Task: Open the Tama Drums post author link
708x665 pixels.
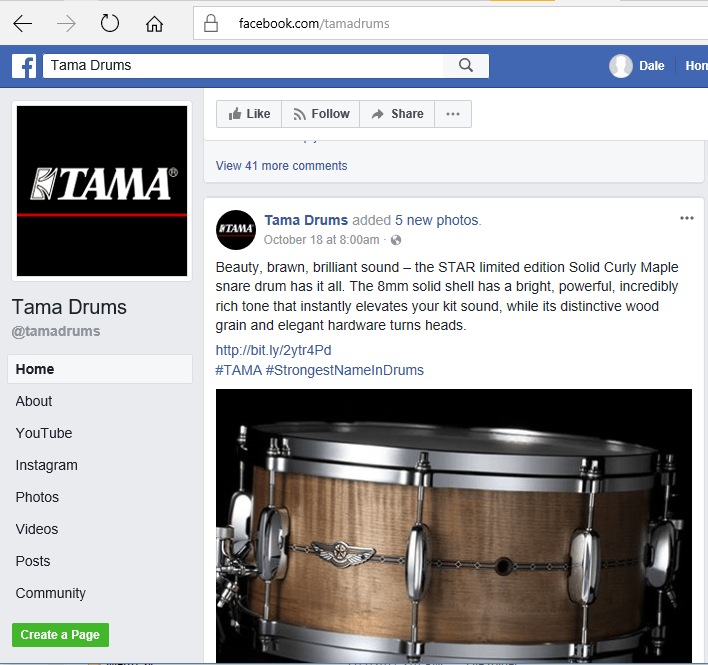Action: (x=306, y=220)
